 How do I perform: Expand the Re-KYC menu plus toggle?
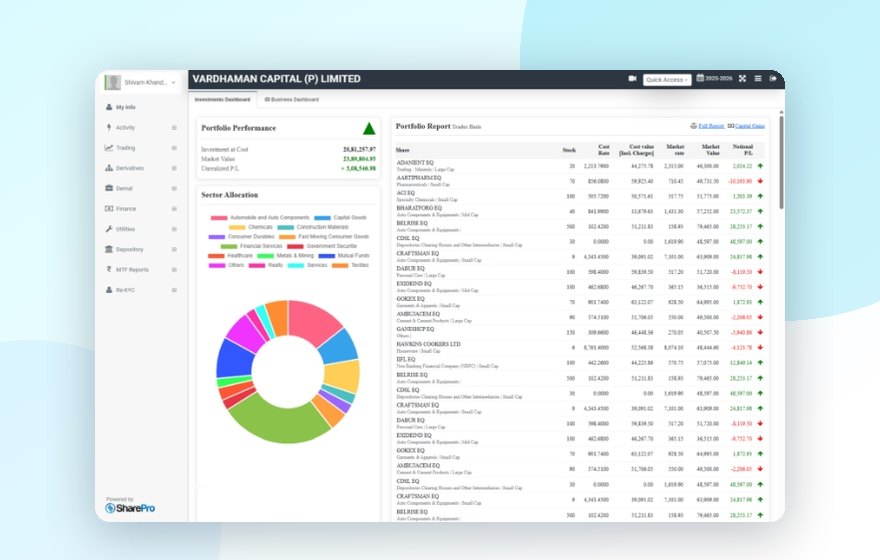tap(174, 290)
